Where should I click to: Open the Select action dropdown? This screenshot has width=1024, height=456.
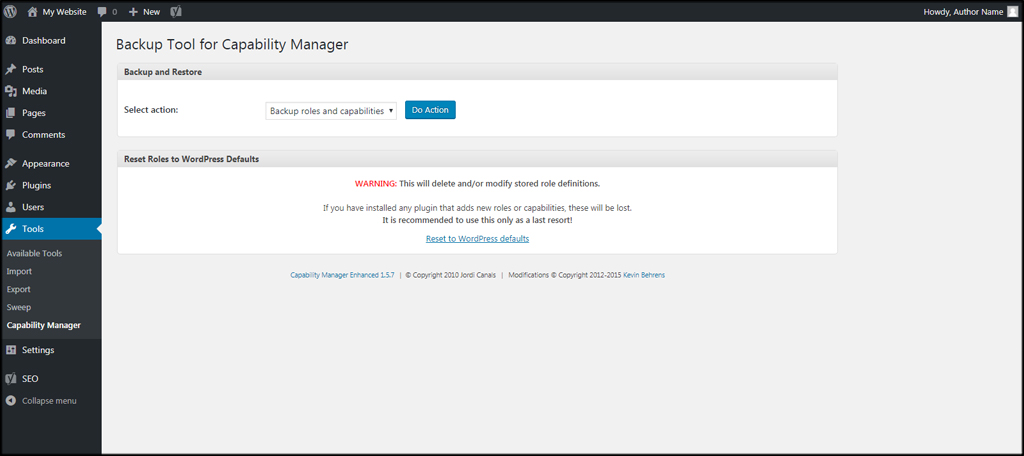[331, 111]
